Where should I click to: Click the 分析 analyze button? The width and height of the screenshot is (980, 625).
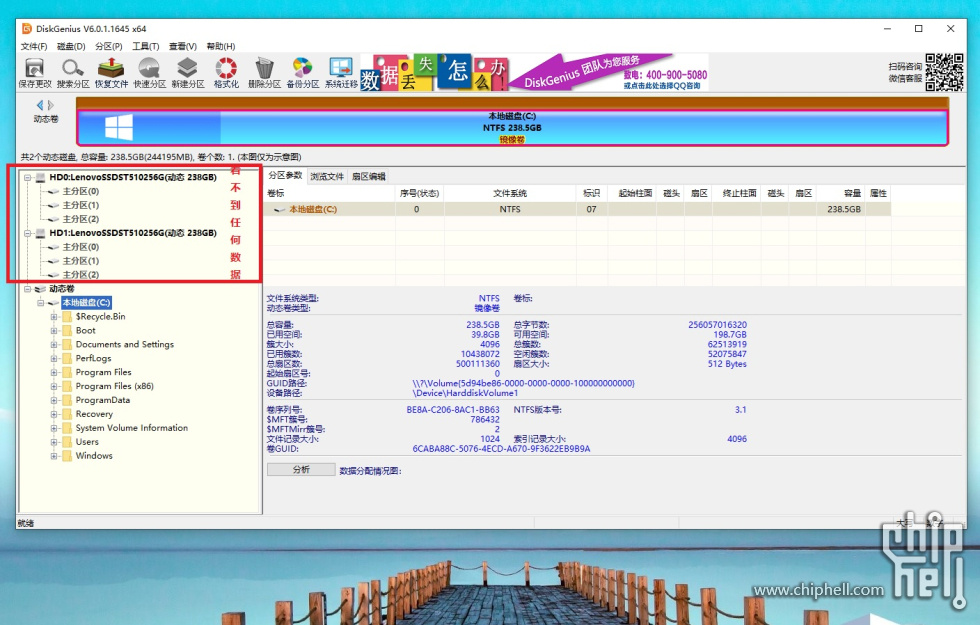(x=301, y=469)
